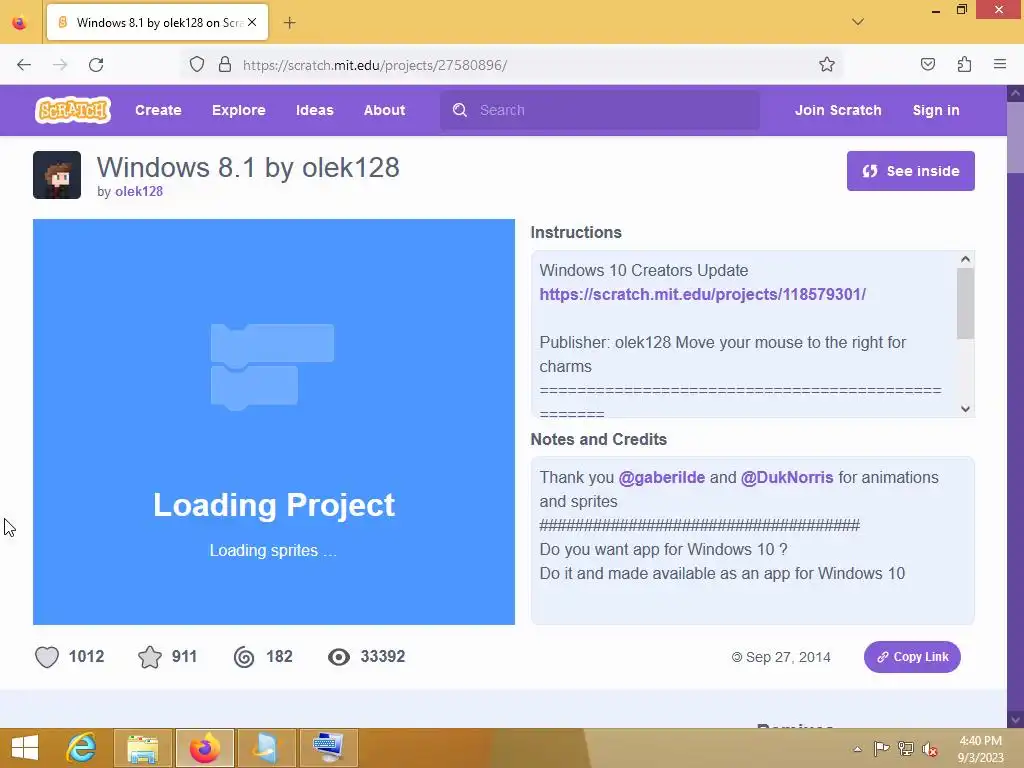The height and width of the screenshot is (768, 1024).
Task: Click Sign in
Action: pos(936,110)
